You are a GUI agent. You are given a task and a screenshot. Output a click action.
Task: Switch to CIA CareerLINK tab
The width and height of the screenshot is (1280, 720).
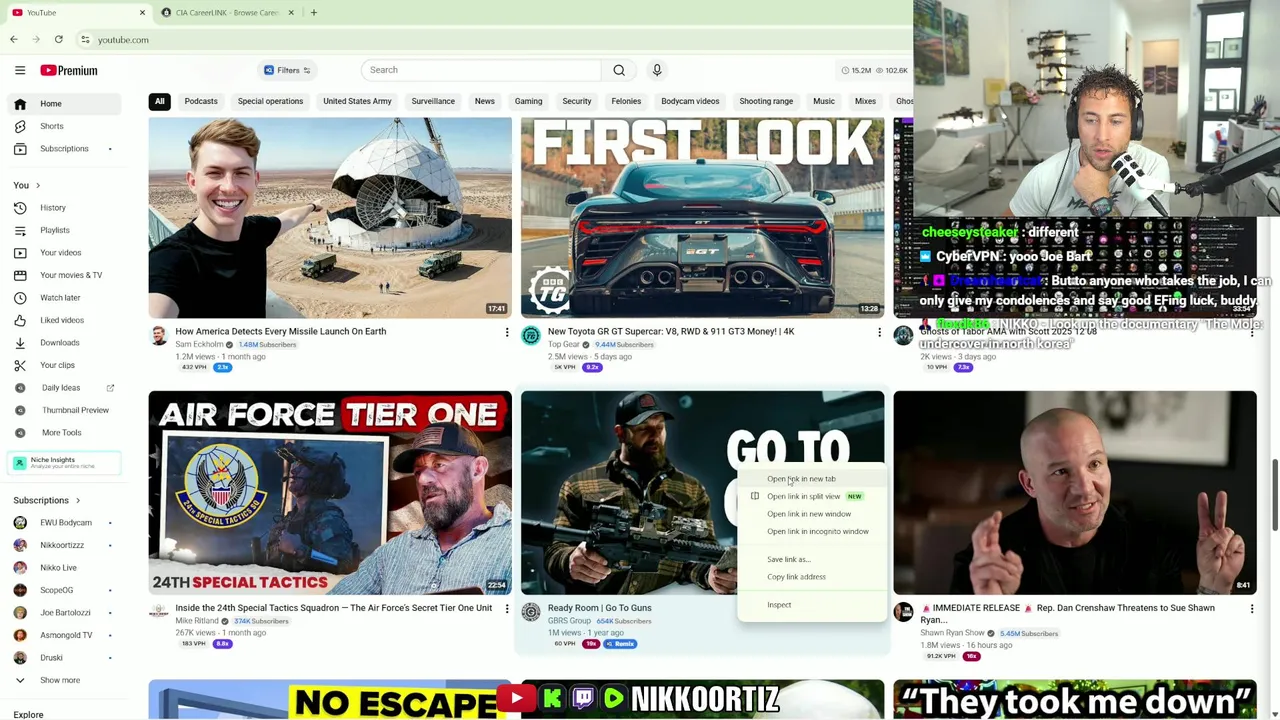pos(226,13)
